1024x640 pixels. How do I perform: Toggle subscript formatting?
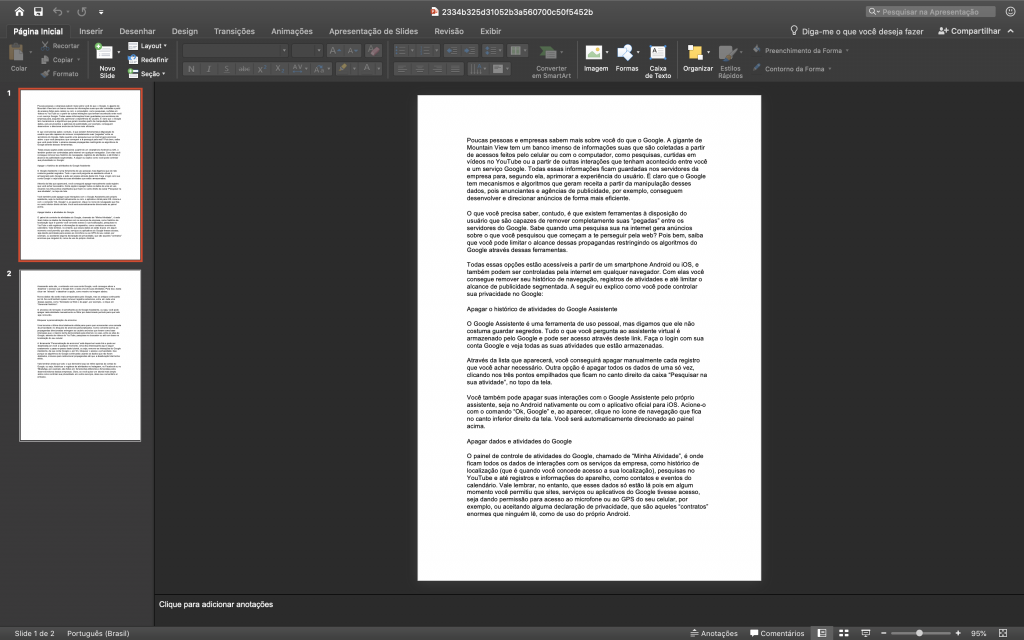point(279,69)
